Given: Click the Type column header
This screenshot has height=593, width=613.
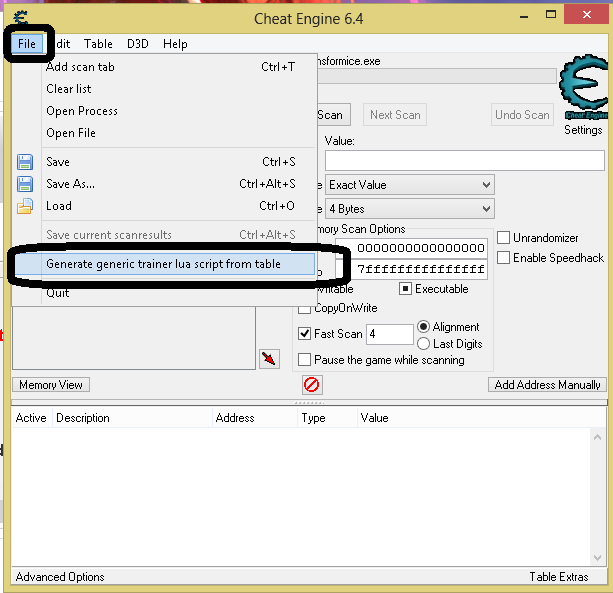Looking at the screenshot, I should [x=328, y=418].
